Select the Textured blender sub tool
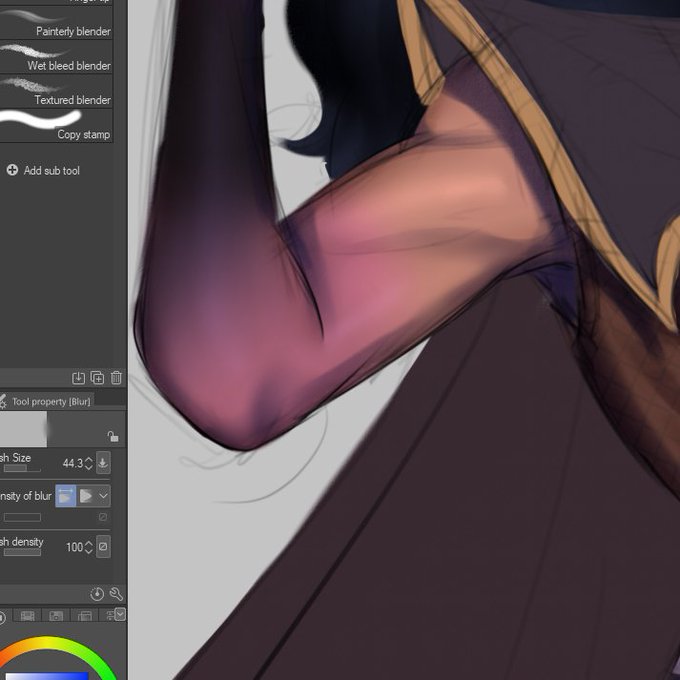 click(56, 91)
